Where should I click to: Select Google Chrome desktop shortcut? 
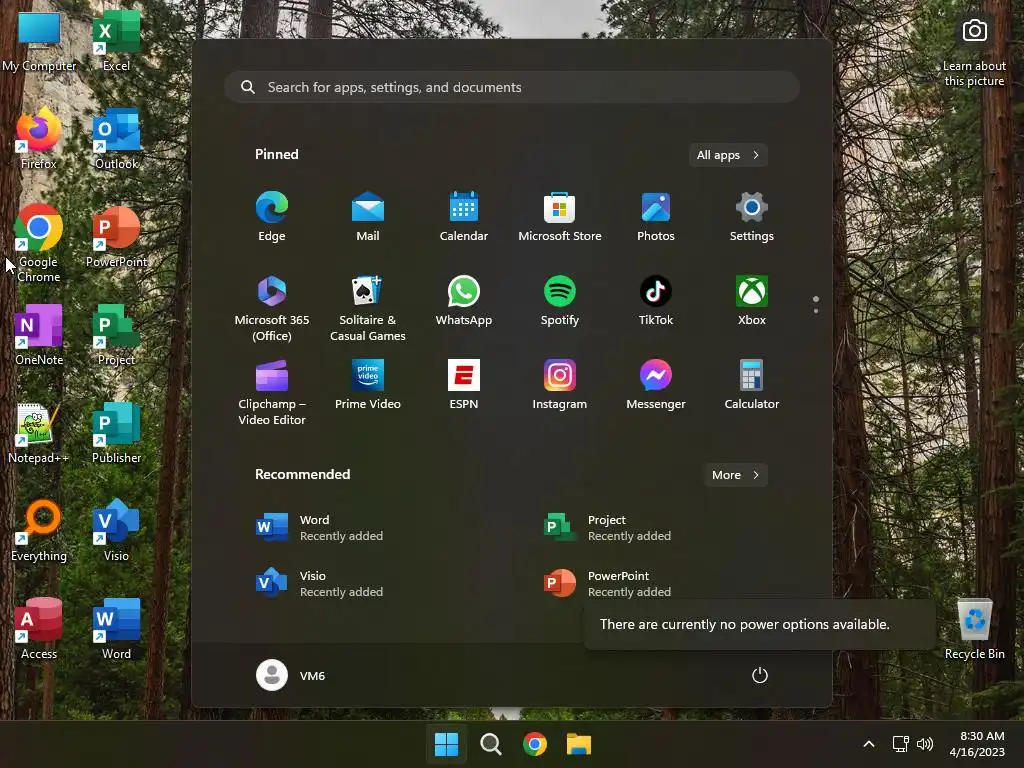(39, 244)
